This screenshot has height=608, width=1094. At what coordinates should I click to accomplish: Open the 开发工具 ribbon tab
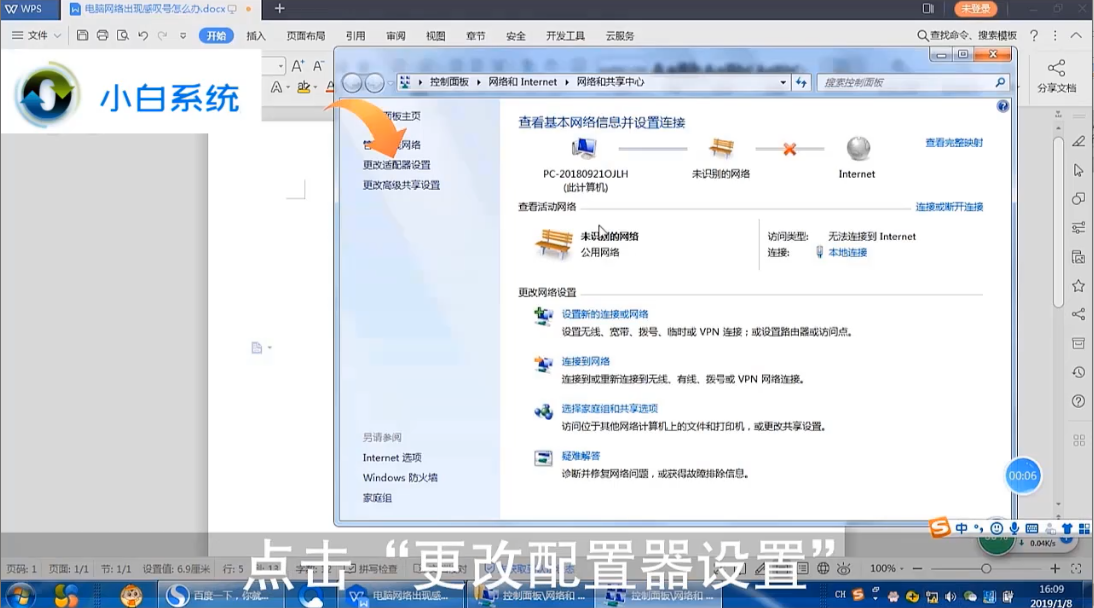pyautogui.click(x=565, y=36)
